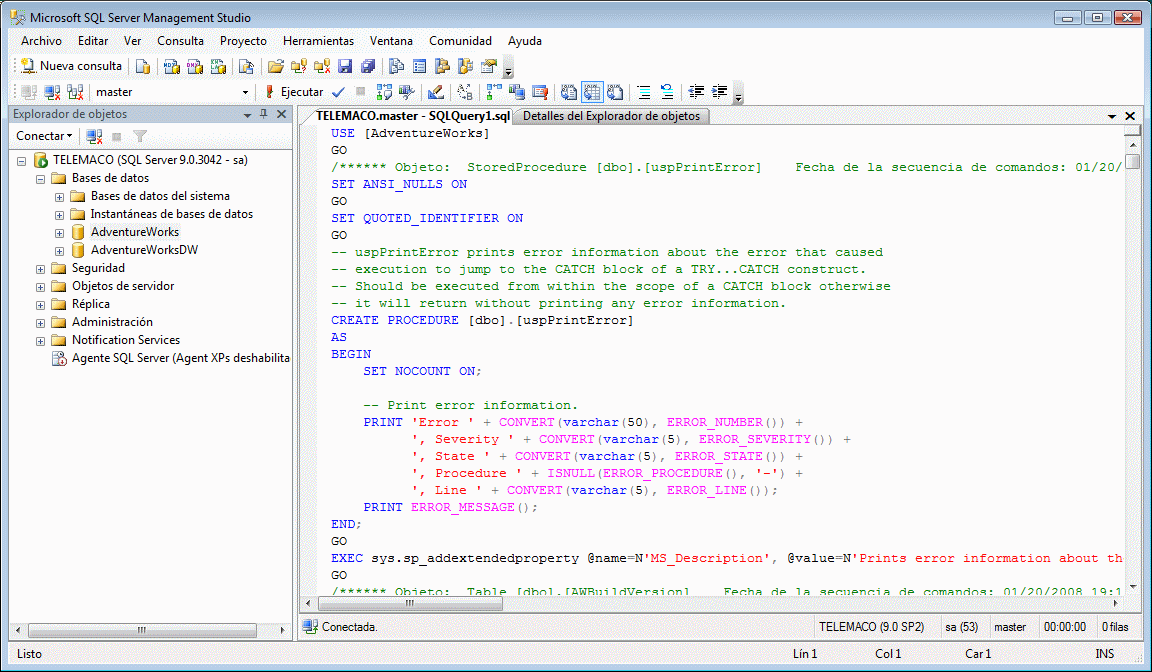Switch to Detalles del Explorador de objetos tab
This screenshot has height=672, width=1152.
click(611, 116)
